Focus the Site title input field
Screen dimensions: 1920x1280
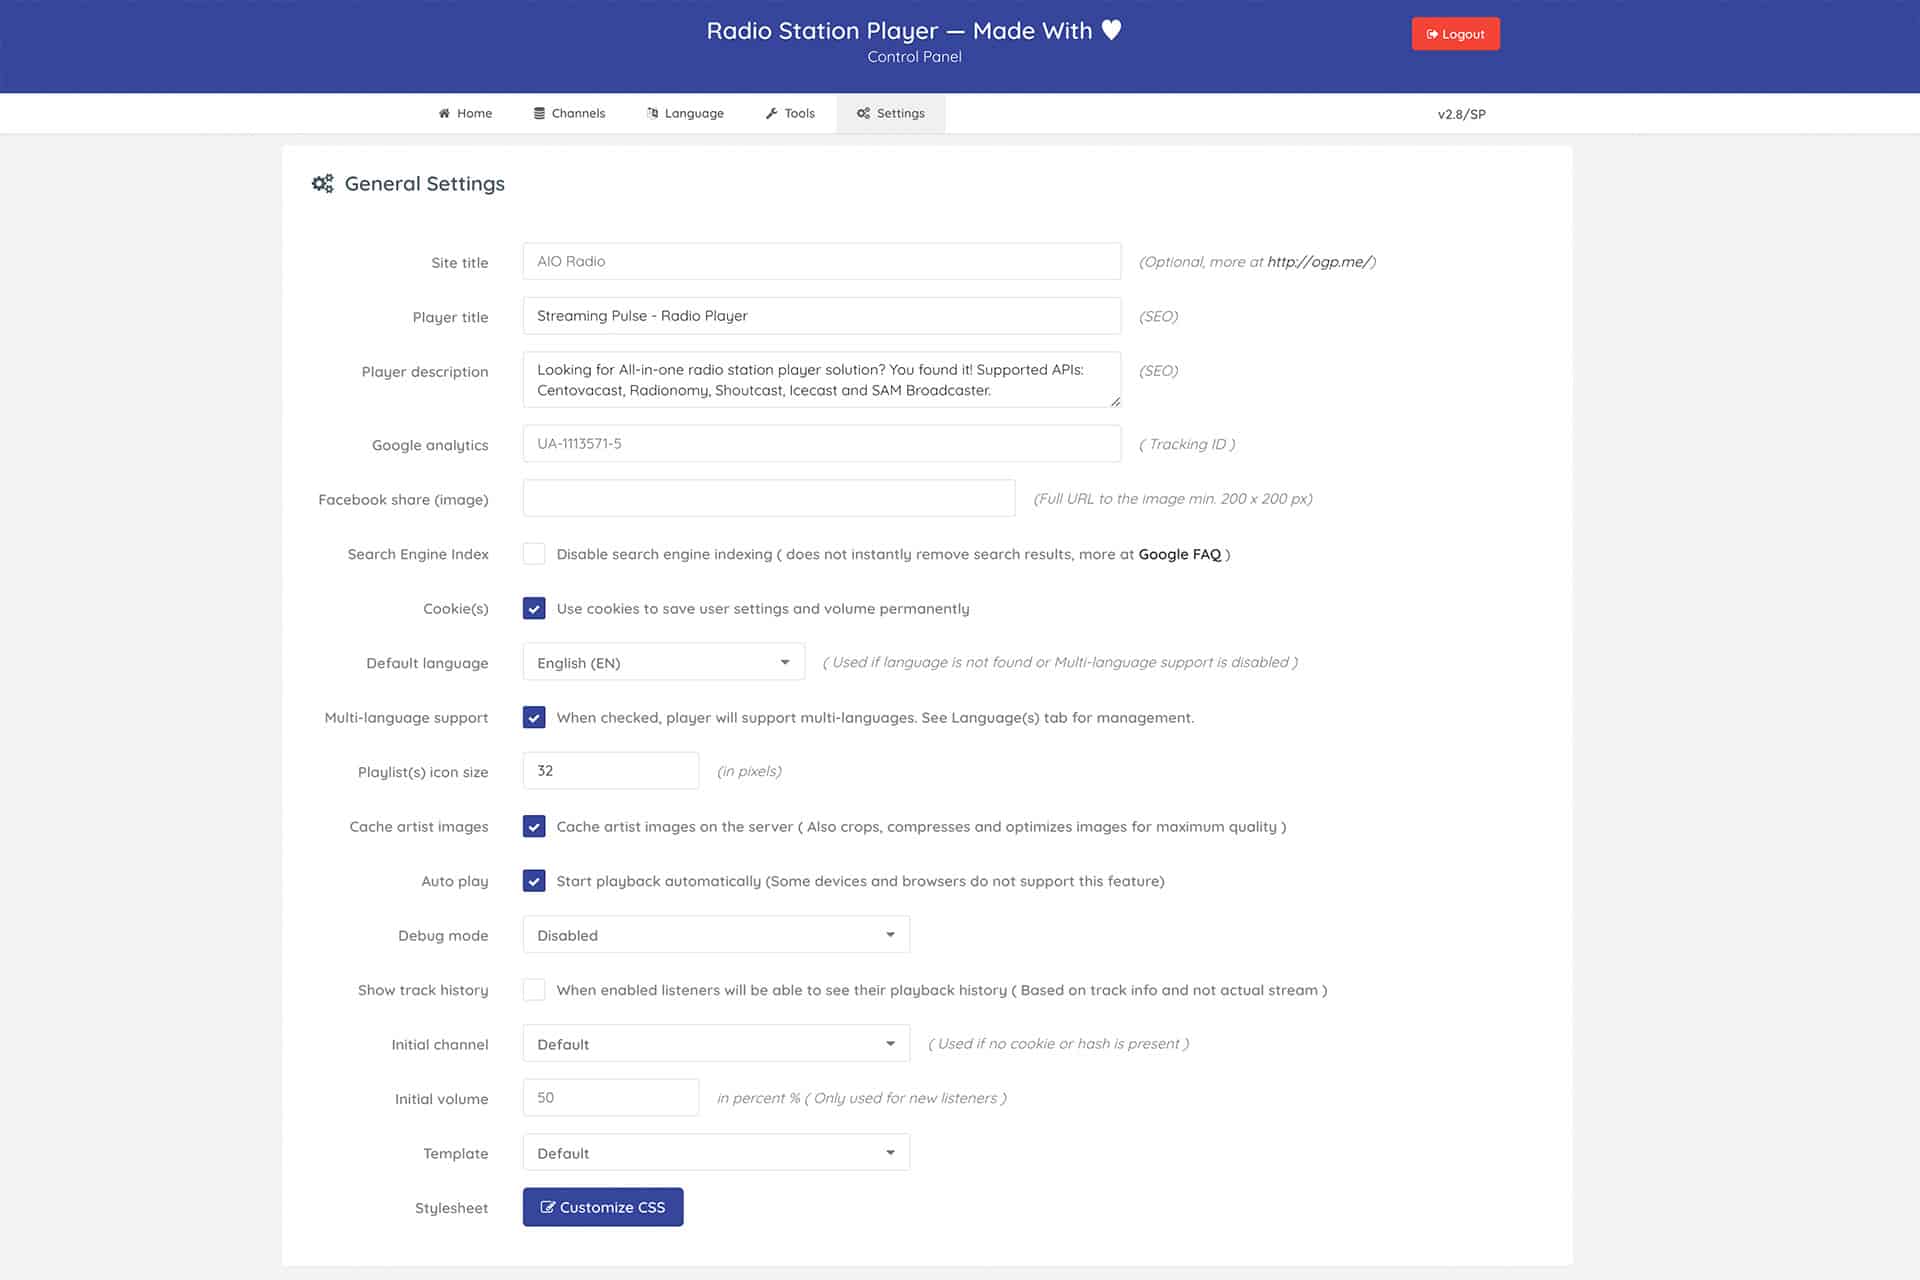tap(822, 261)
